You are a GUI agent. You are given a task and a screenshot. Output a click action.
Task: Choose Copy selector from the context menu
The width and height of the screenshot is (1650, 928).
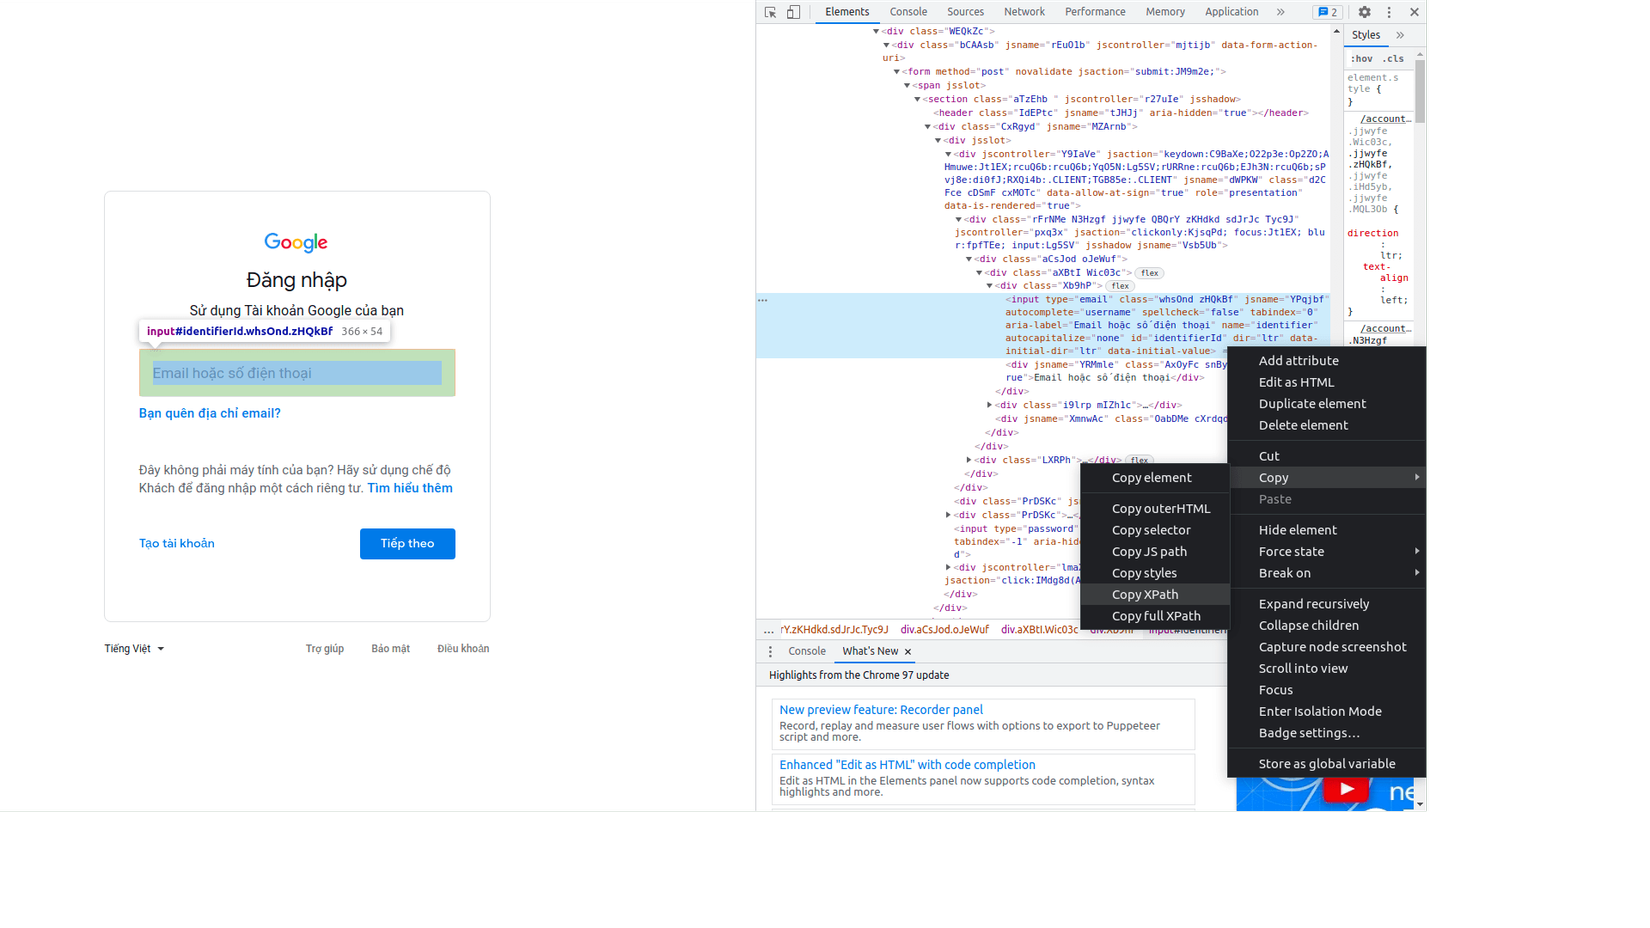(x=1152, y=530)
